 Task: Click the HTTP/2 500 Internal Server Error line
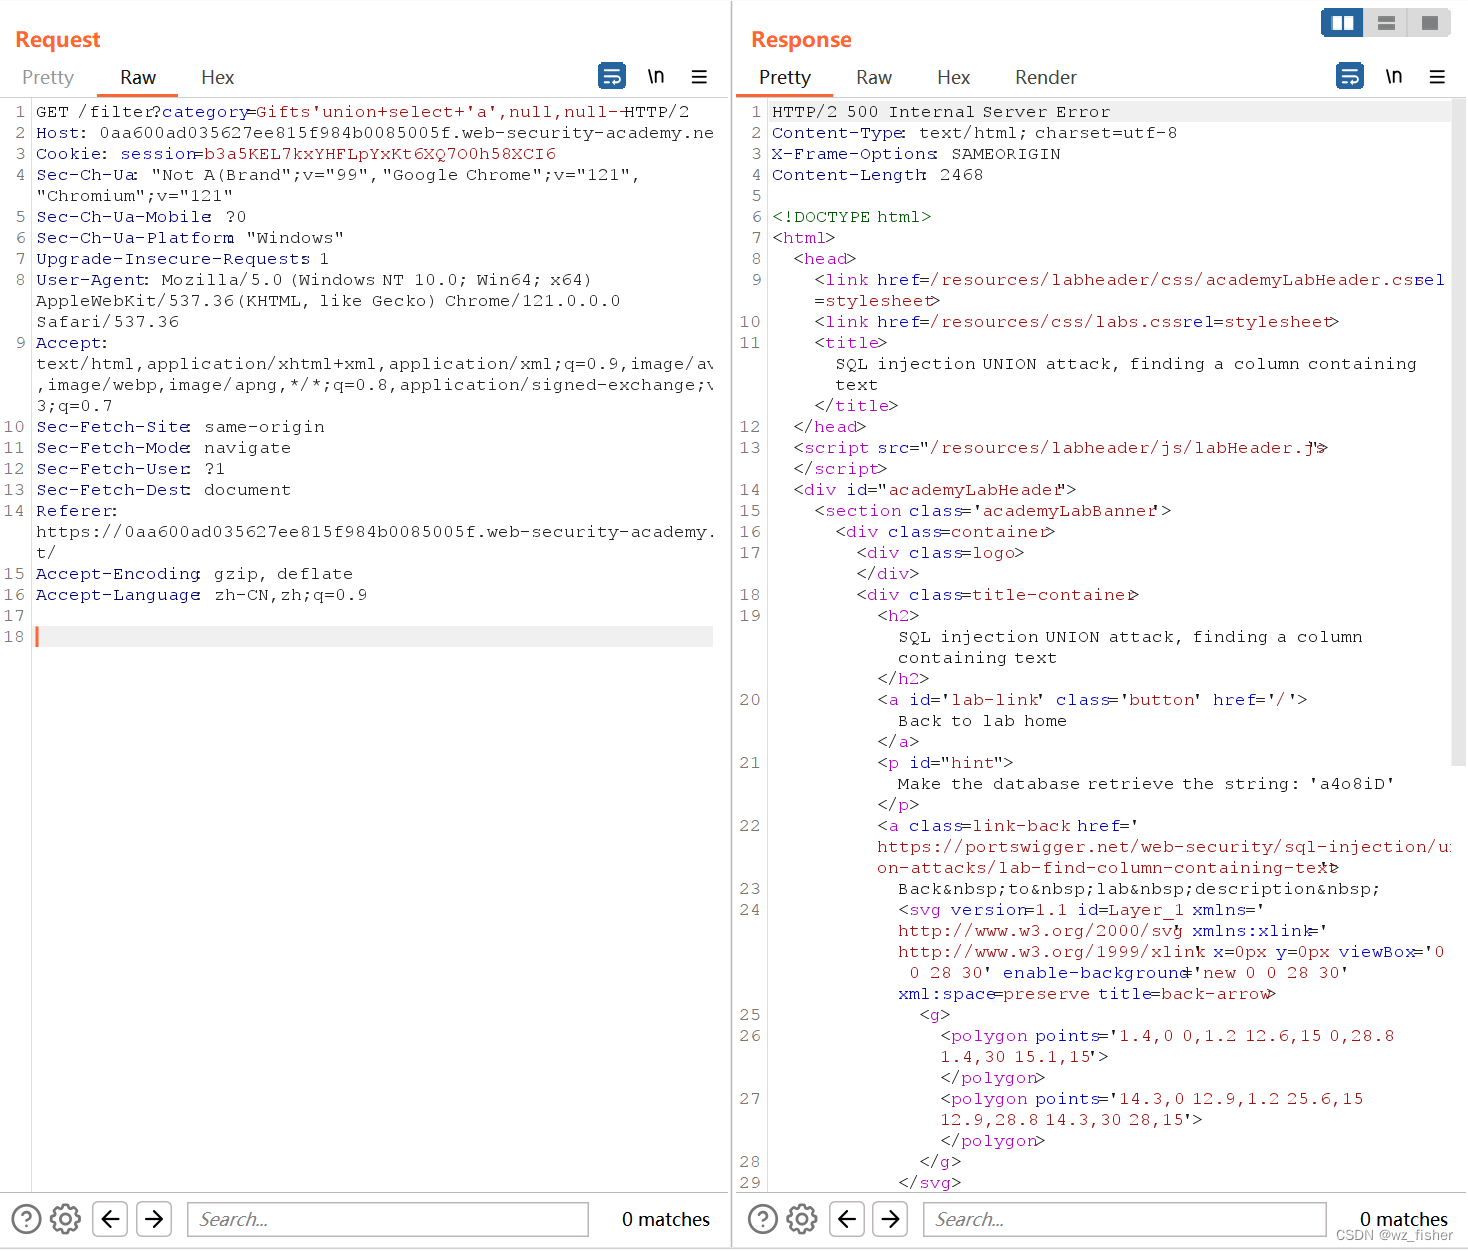point(941,112)
